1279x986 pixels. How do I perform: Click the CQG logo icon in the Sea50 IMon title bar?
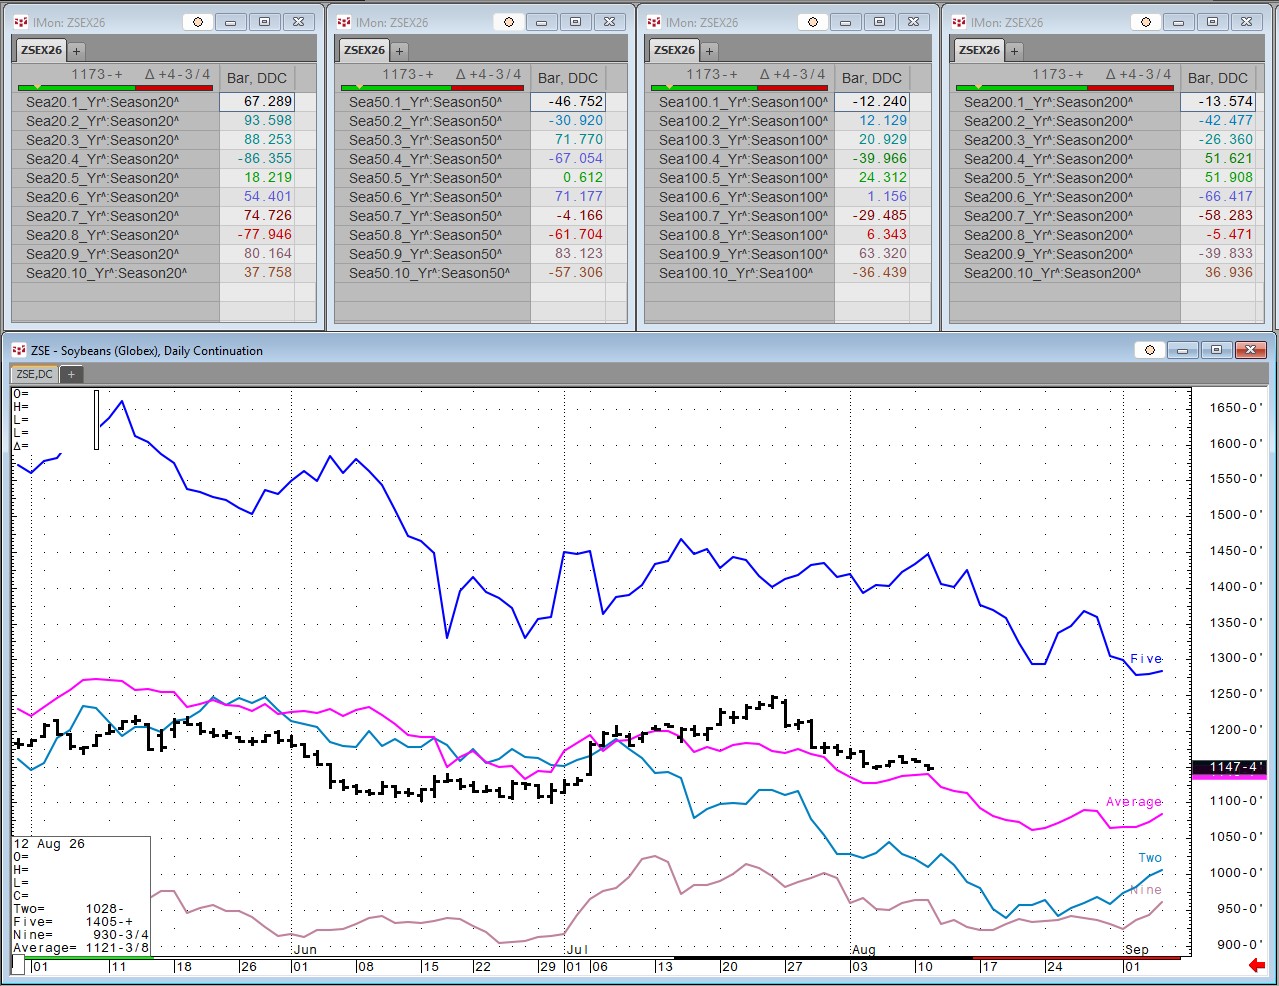pos(344,22)
